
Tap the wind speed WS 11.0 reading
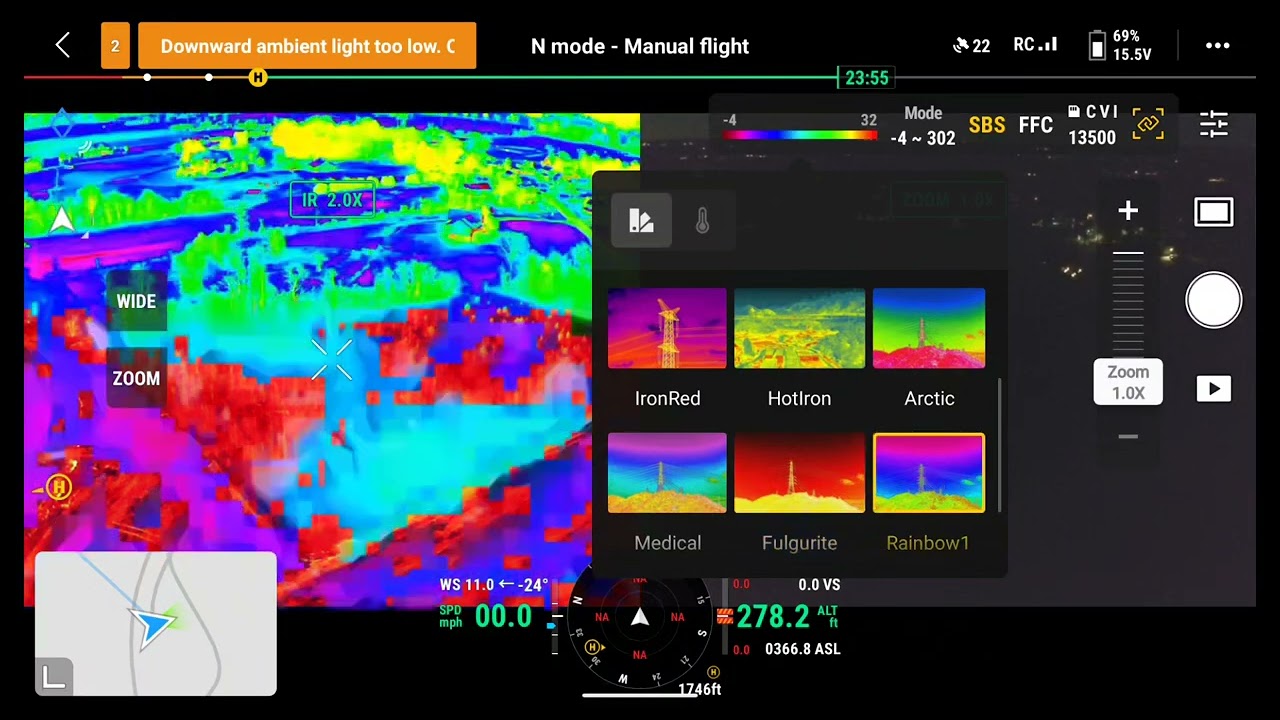(493, 585)
